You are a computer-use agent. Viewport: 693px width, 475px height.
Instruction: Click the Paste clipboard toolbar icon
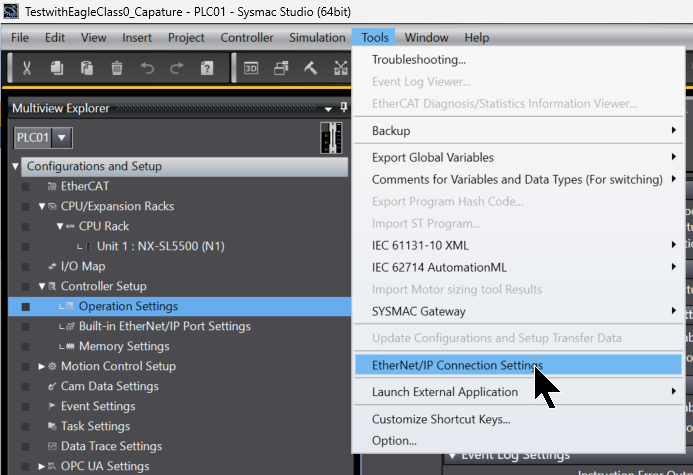[87, 68]
